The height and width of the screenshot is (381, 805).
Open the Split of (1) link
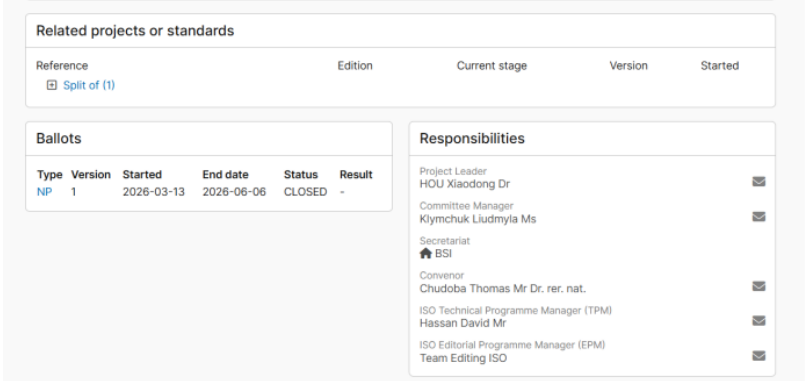click(89, 85)
